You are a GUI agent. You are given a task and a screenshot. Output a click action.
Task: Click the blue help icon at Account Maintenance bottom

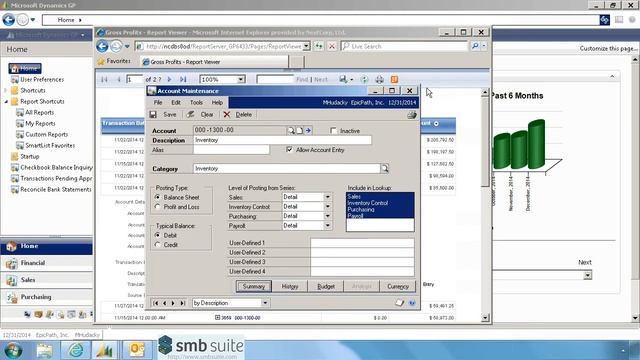pos(412,303)
